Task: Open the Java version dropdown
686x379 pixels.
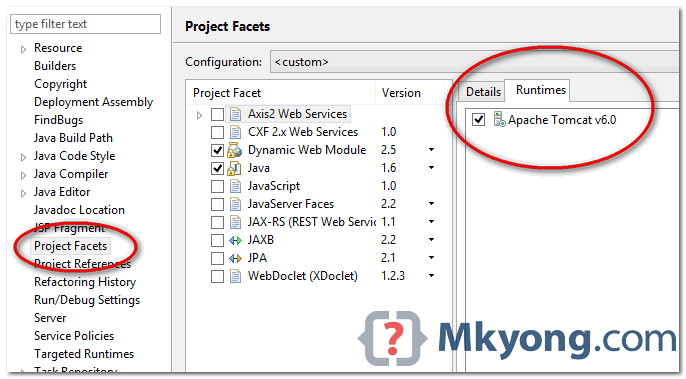Action: [431, 168]
